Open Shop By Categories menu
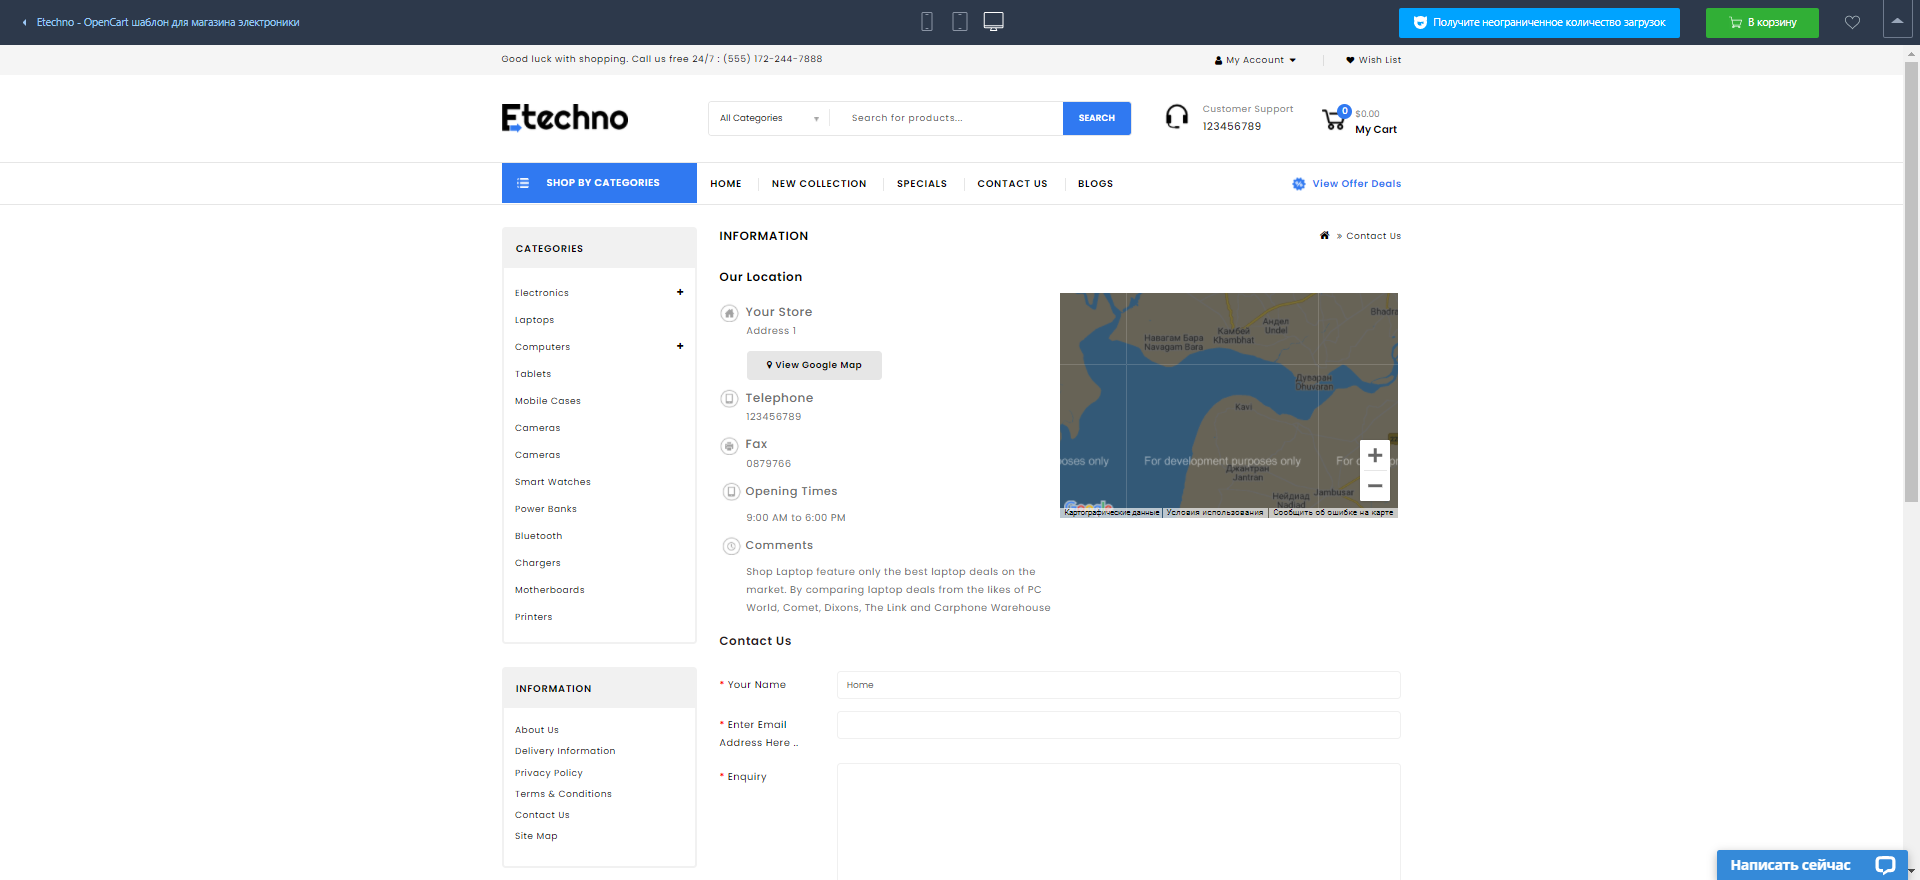 (x=599, y=183)
